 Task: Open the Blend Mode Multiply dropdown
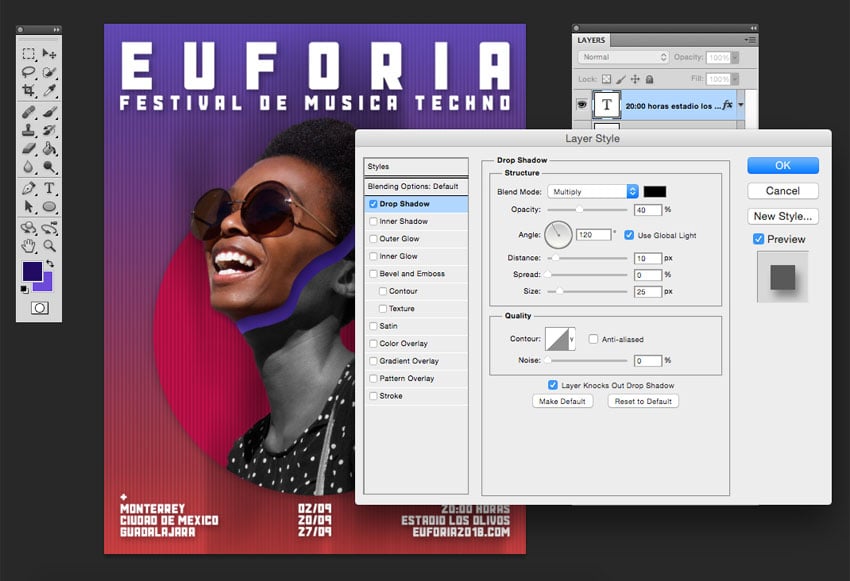[593, 191]
